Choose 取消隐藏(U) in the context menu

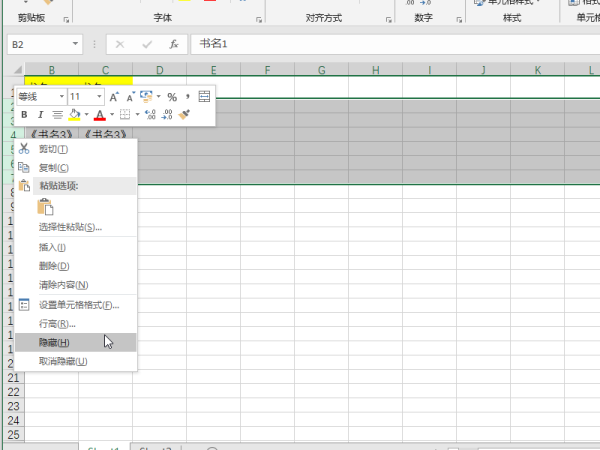(62, 361)
